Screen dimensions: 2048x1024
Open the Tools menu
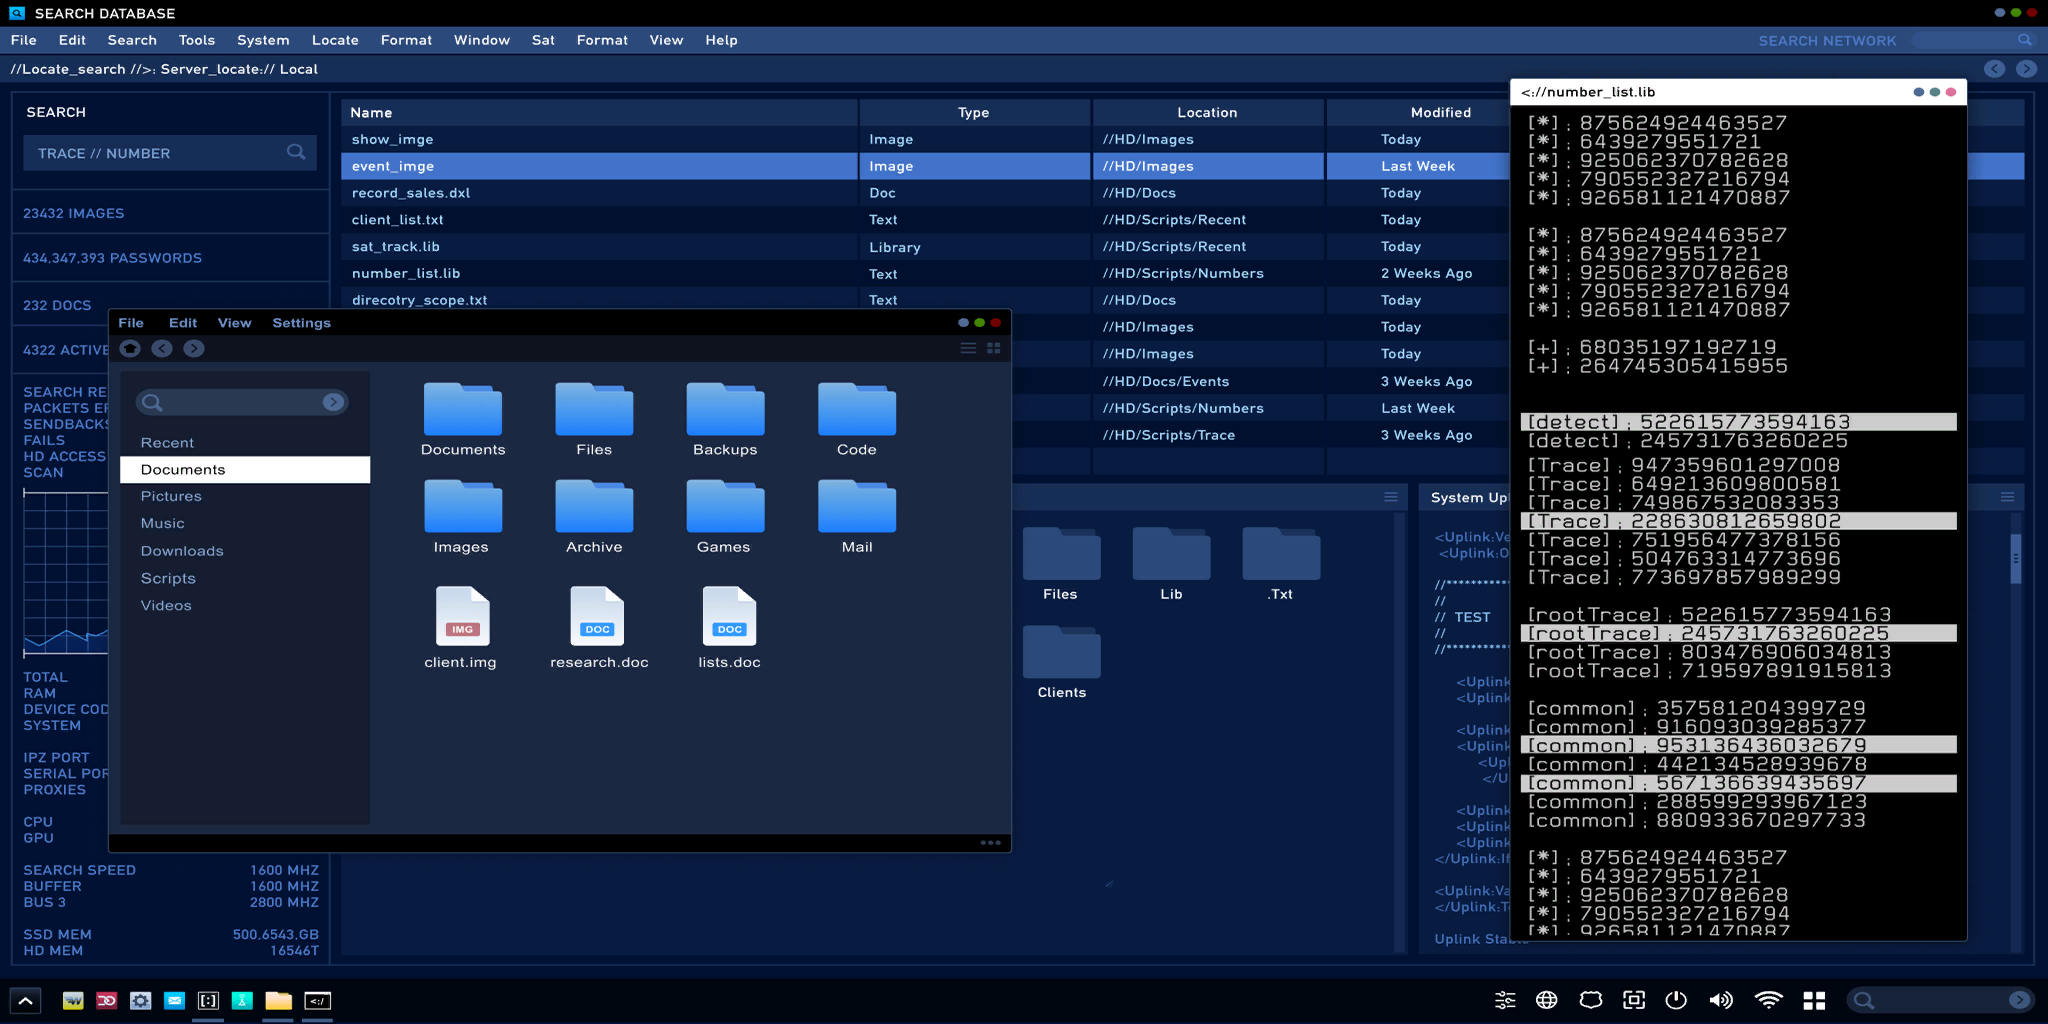(x=197, y=40)
